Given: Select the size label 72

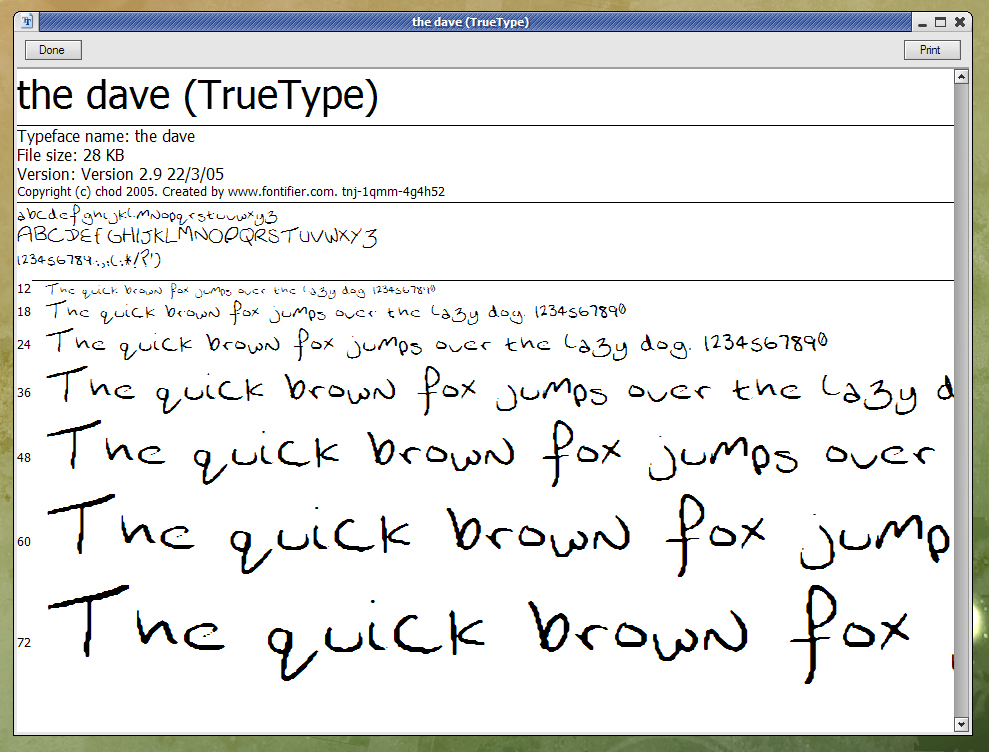Looking at the screenshot, I should click(x=24, y=643).
